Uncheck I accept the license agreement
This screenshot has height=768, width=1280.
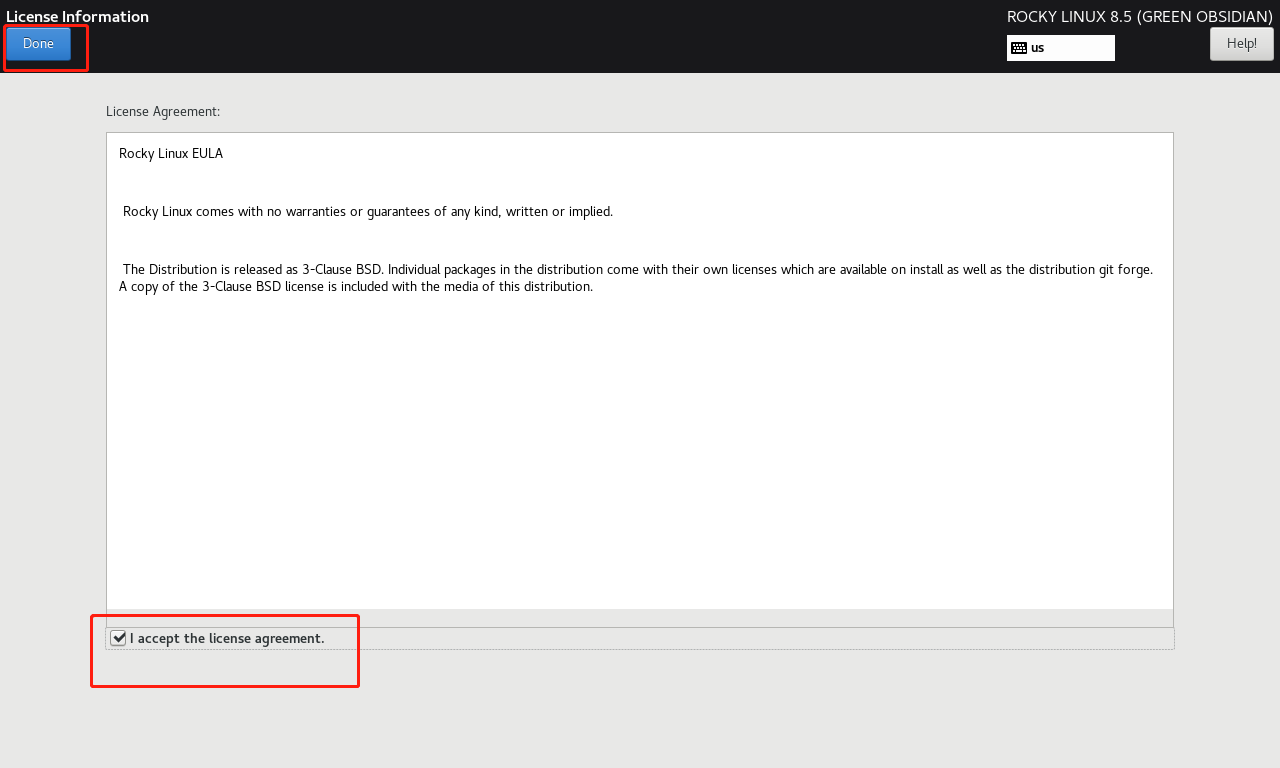point(118,638)
